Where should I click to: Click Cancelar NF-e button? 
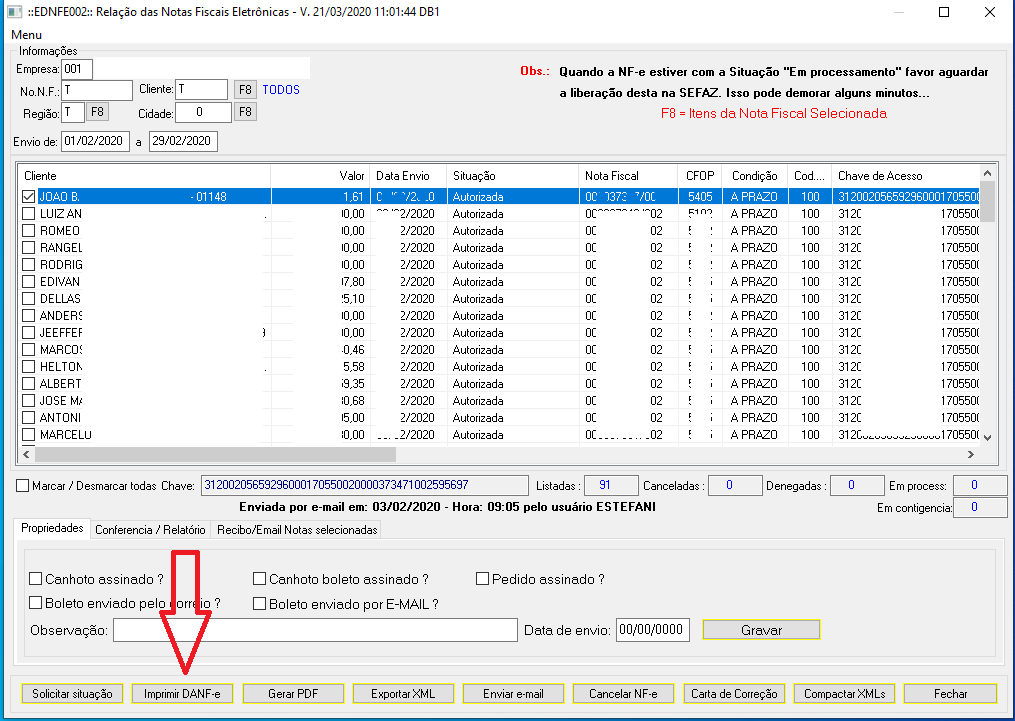pos(624,693)
